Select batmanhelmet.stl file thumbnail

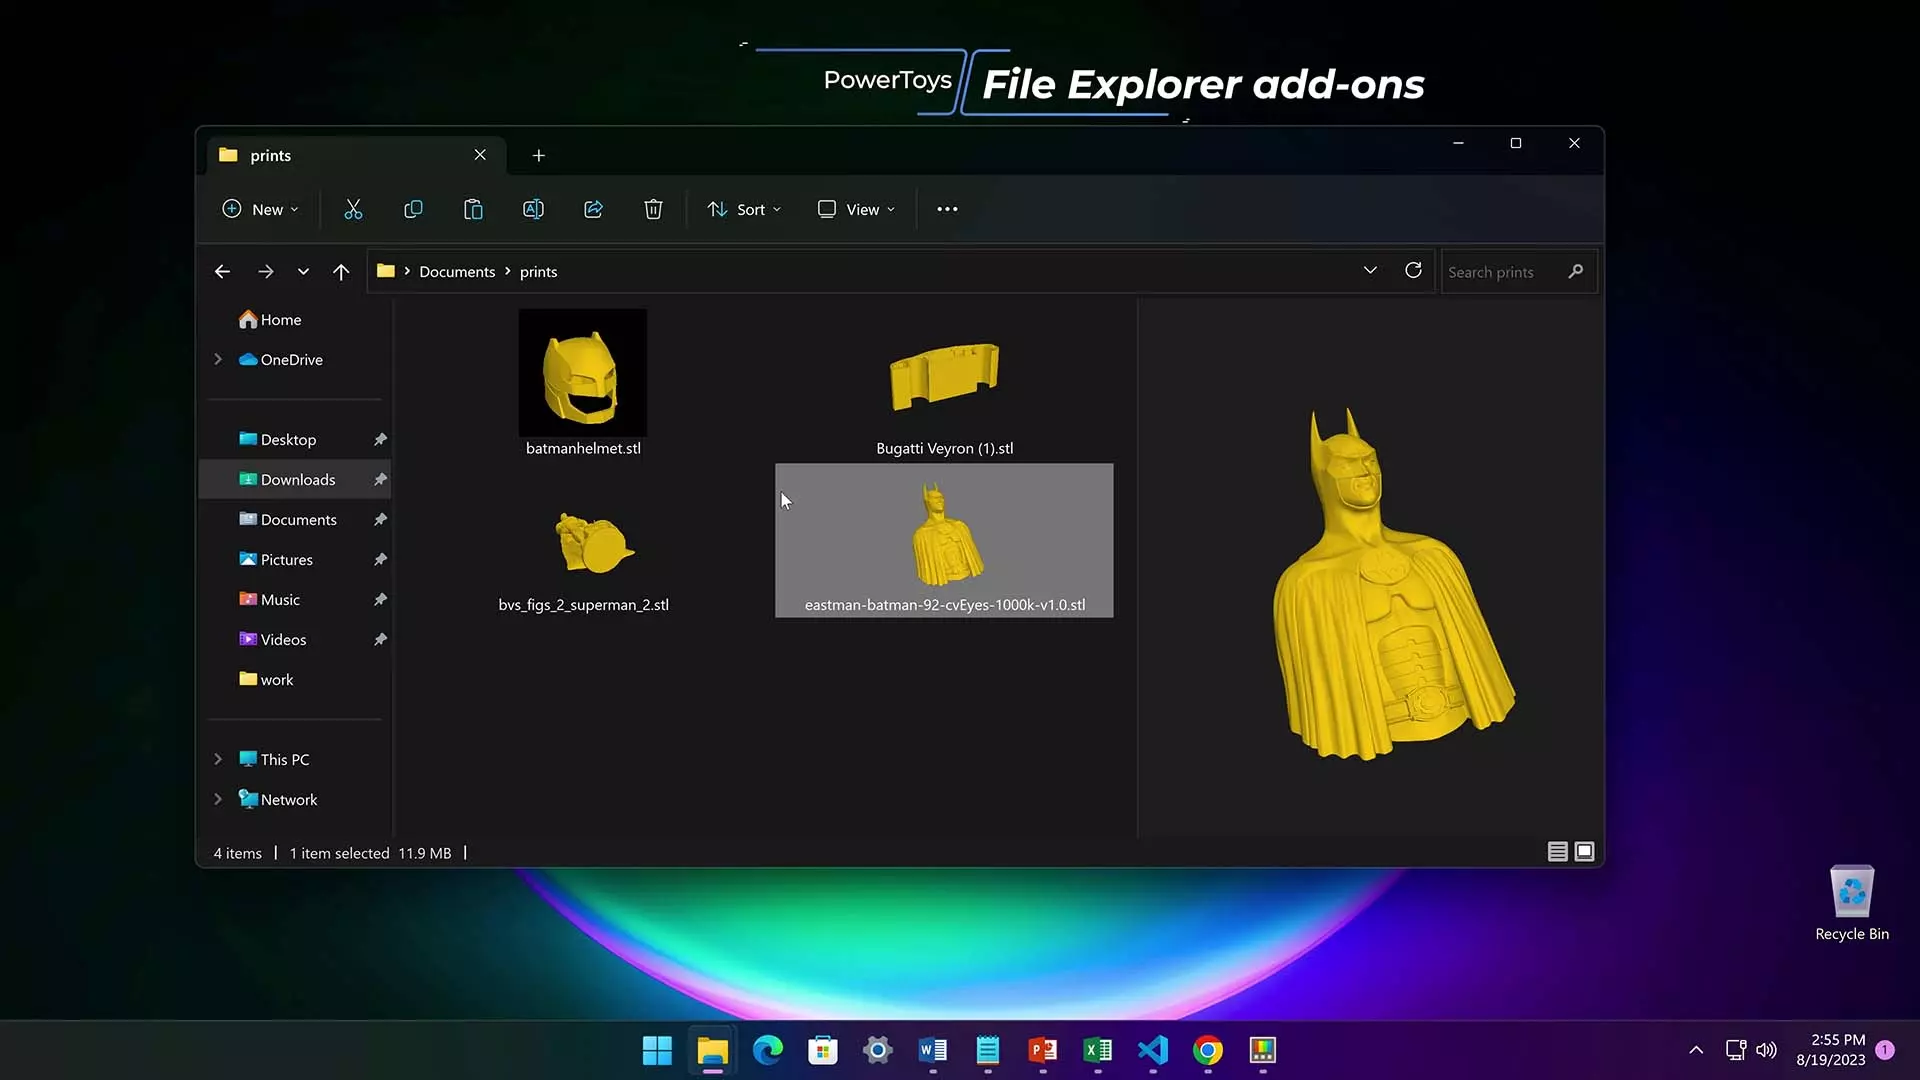pyautogui.click(x=583, y=373)
